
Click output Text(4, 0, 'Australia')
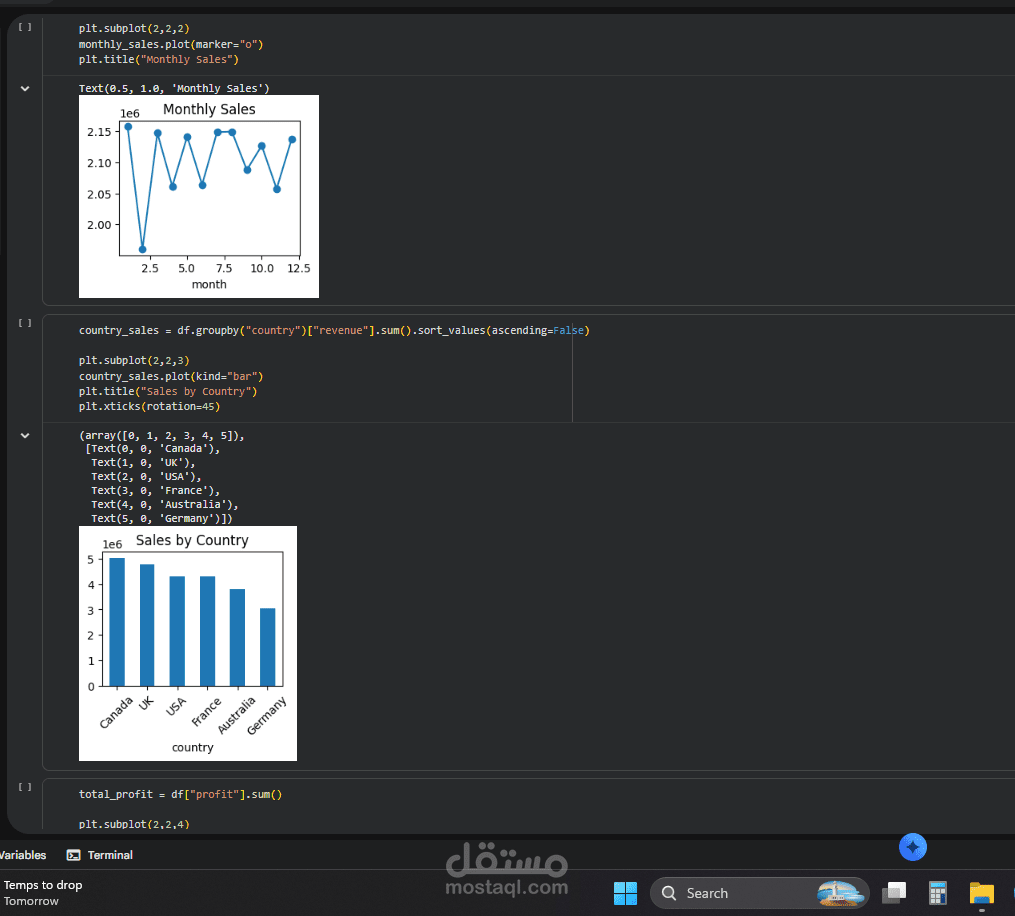point(164,505)
